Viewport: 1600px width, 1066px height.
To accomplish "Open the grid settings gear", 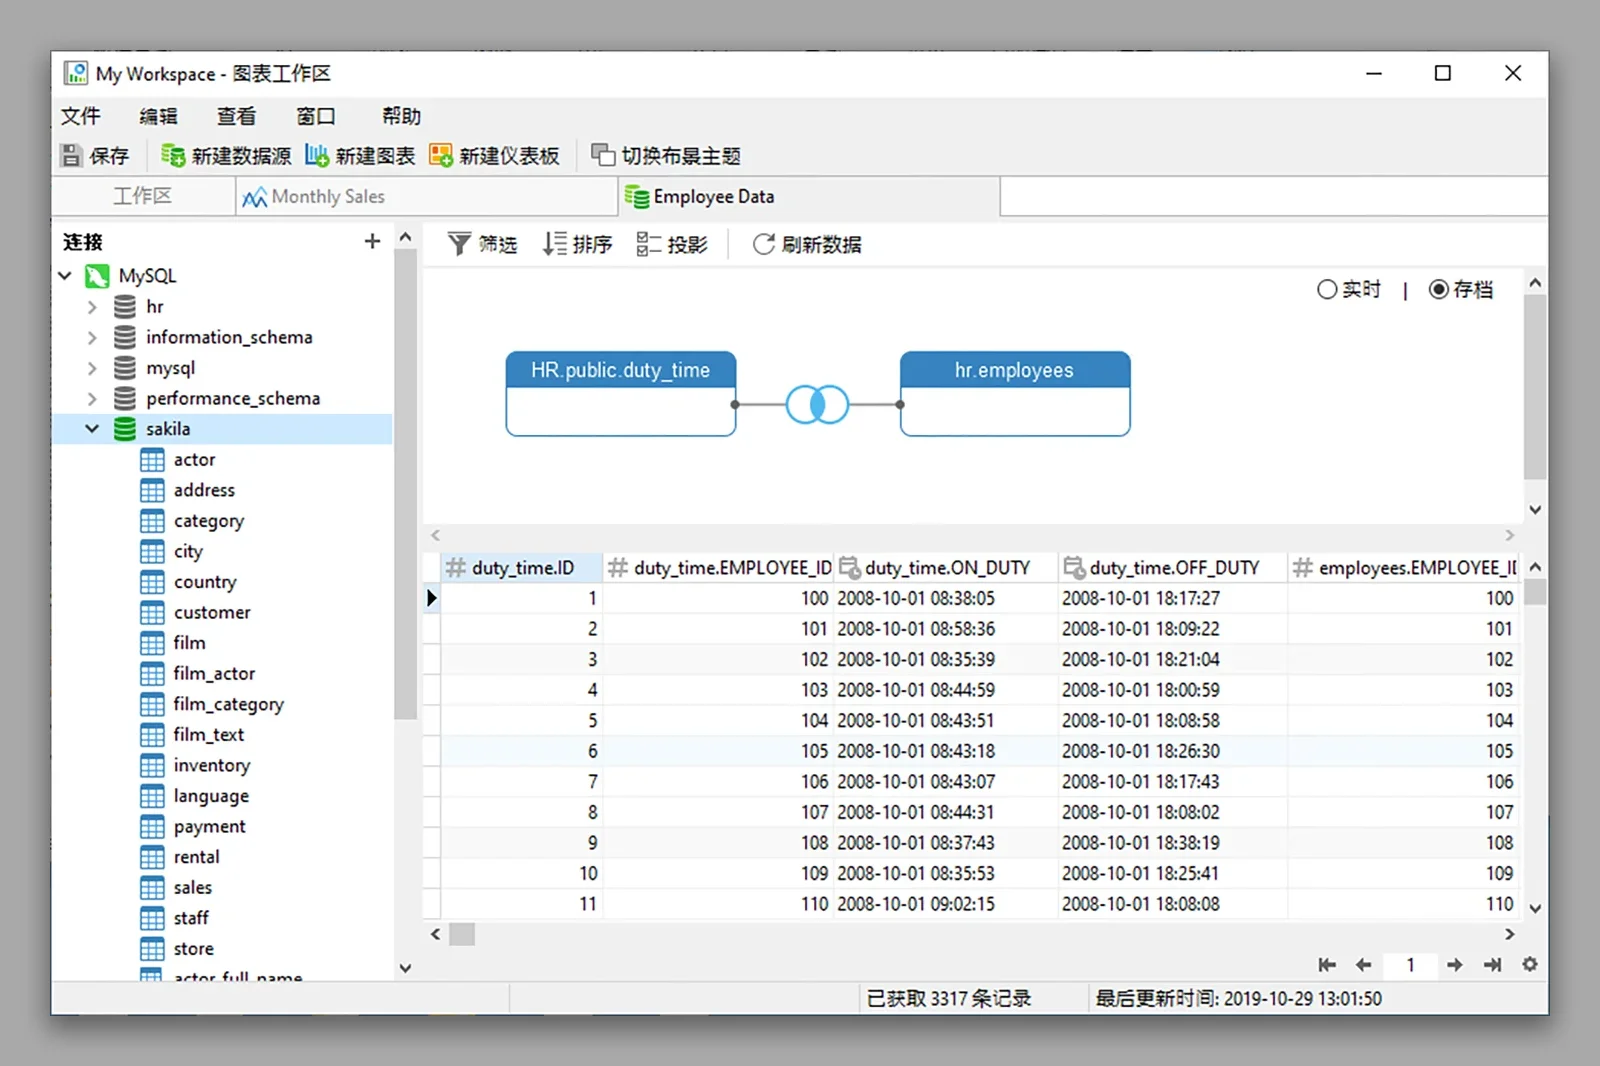I will point(1529,965).
